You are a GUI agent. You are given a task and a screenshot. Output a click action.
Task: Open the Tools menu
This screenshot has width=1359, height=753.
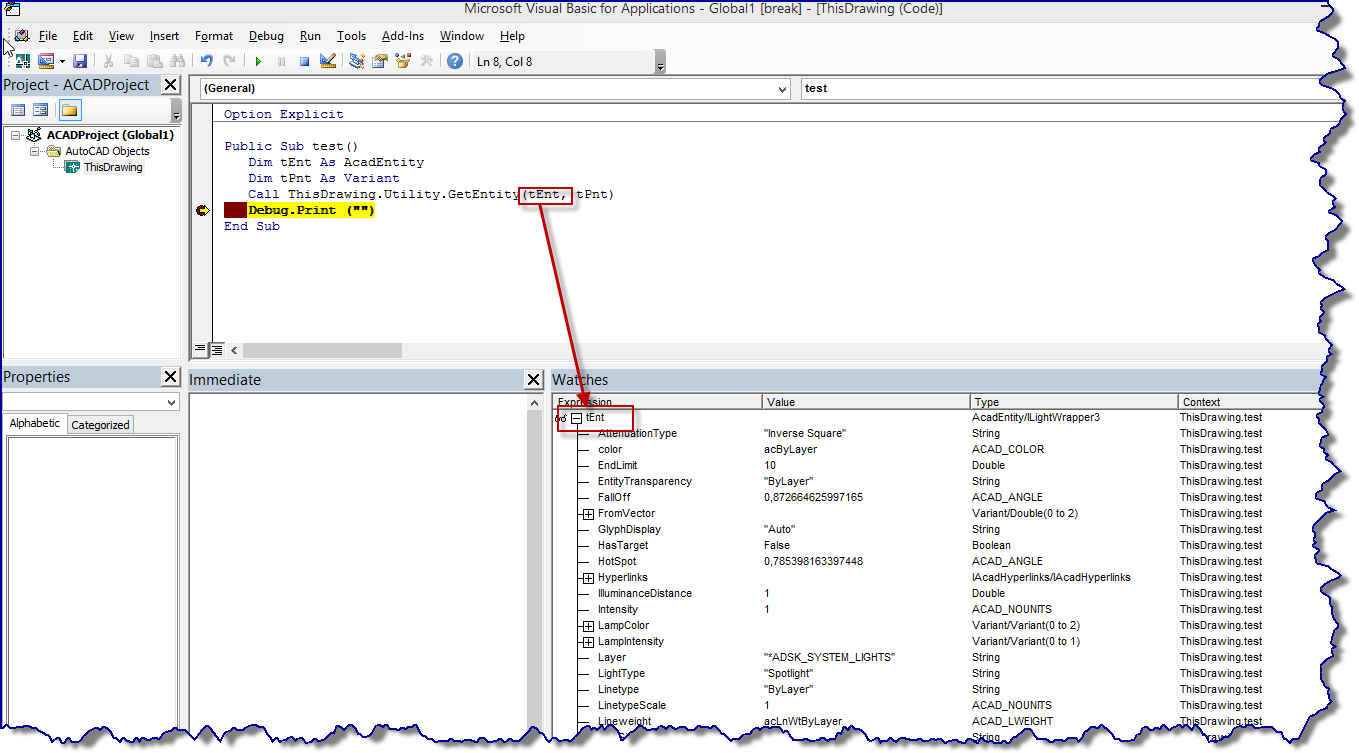tap(351, 36)
